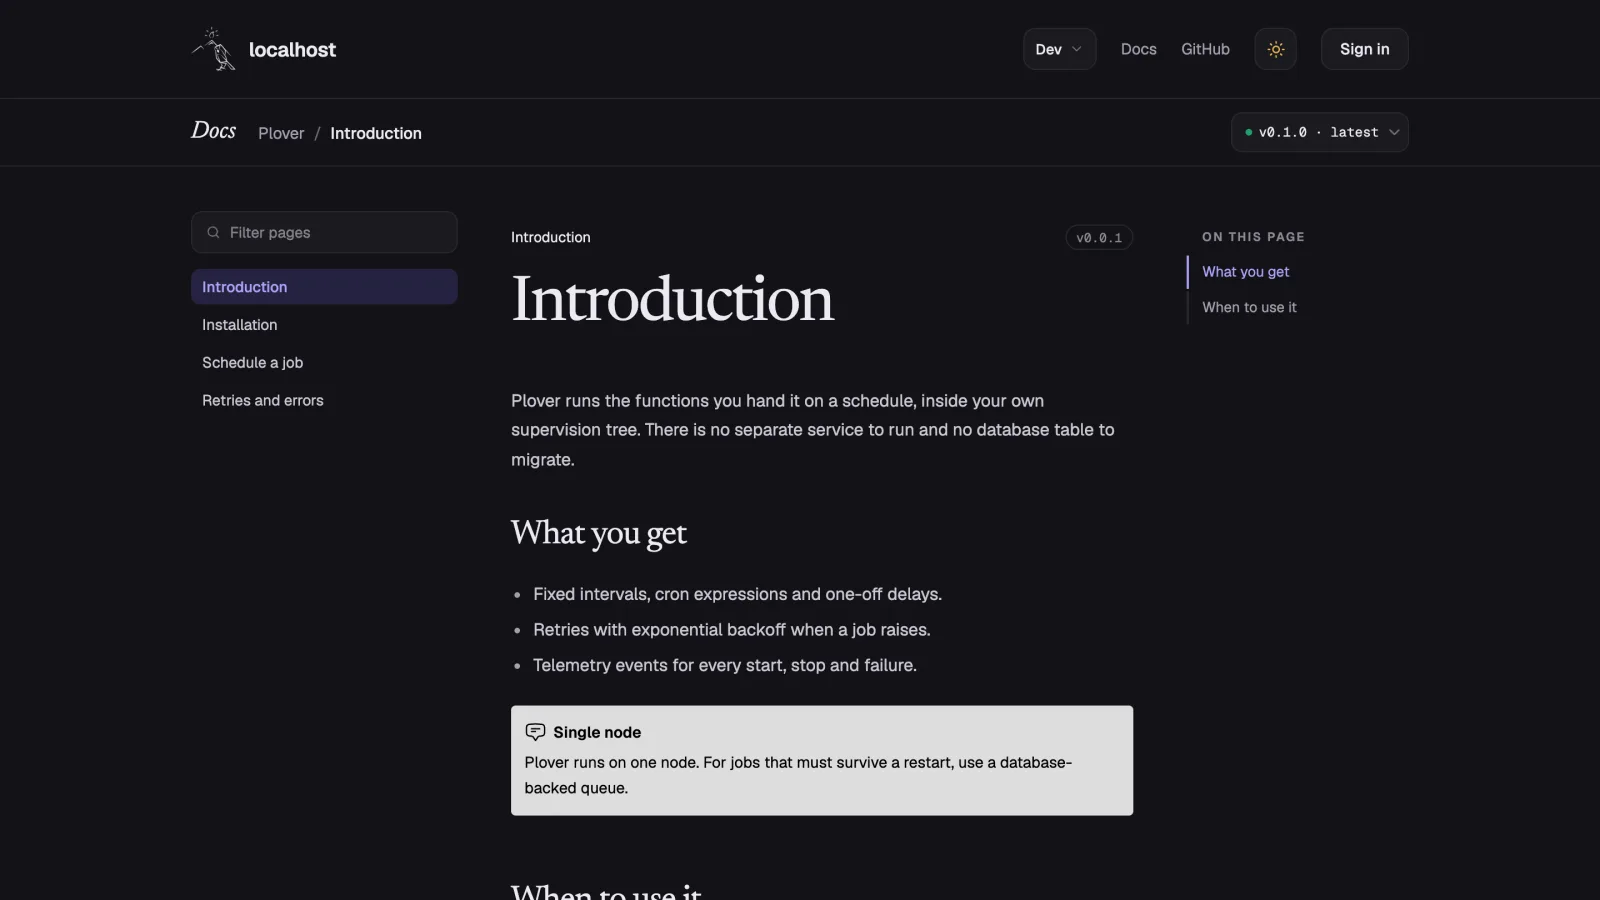The image size is (1600, 900).
Task: Open the v0.1.0 latest version selector
Action: point(1319,132)
